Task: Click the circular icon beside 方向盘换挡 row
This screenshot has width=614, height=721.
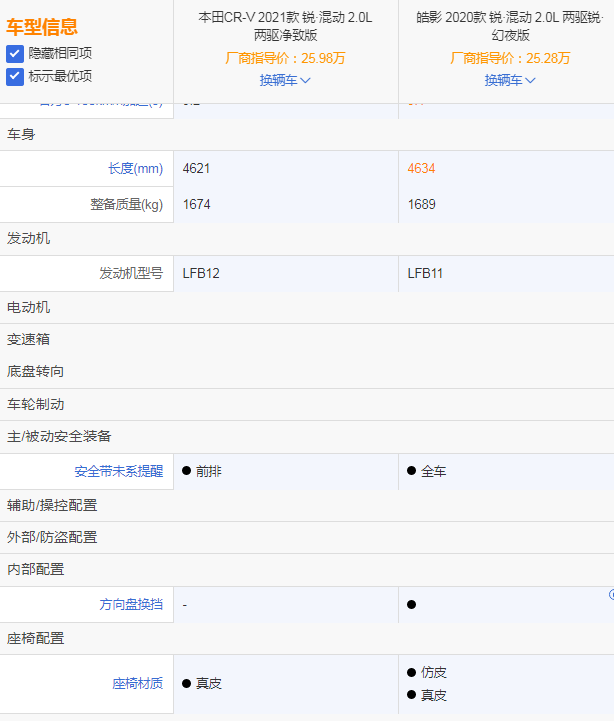Action: click(x=610, y=594)
